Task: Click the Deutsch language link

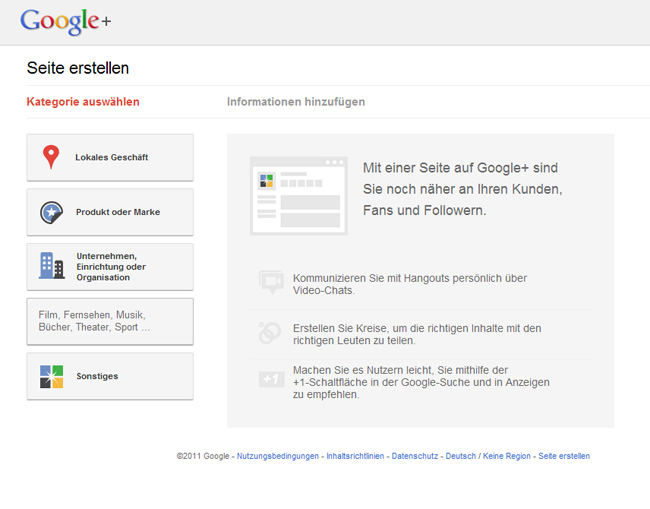Action: (461, 456)
